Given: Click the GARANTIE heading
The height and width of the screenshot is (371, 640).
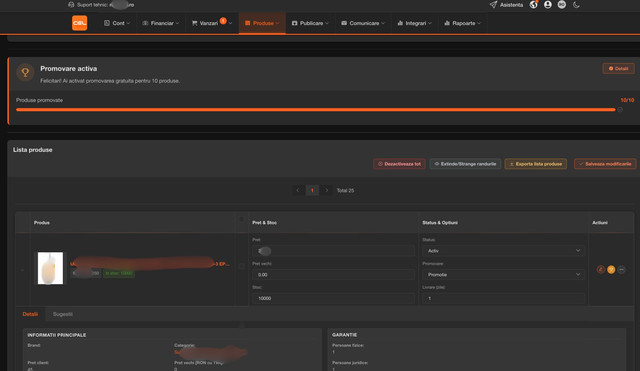Looking at the screenshot, I should [344, 335].
